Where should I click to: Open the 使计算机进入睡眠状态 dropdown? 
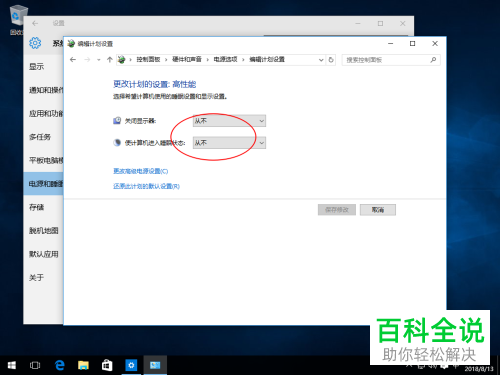(229, 143)
